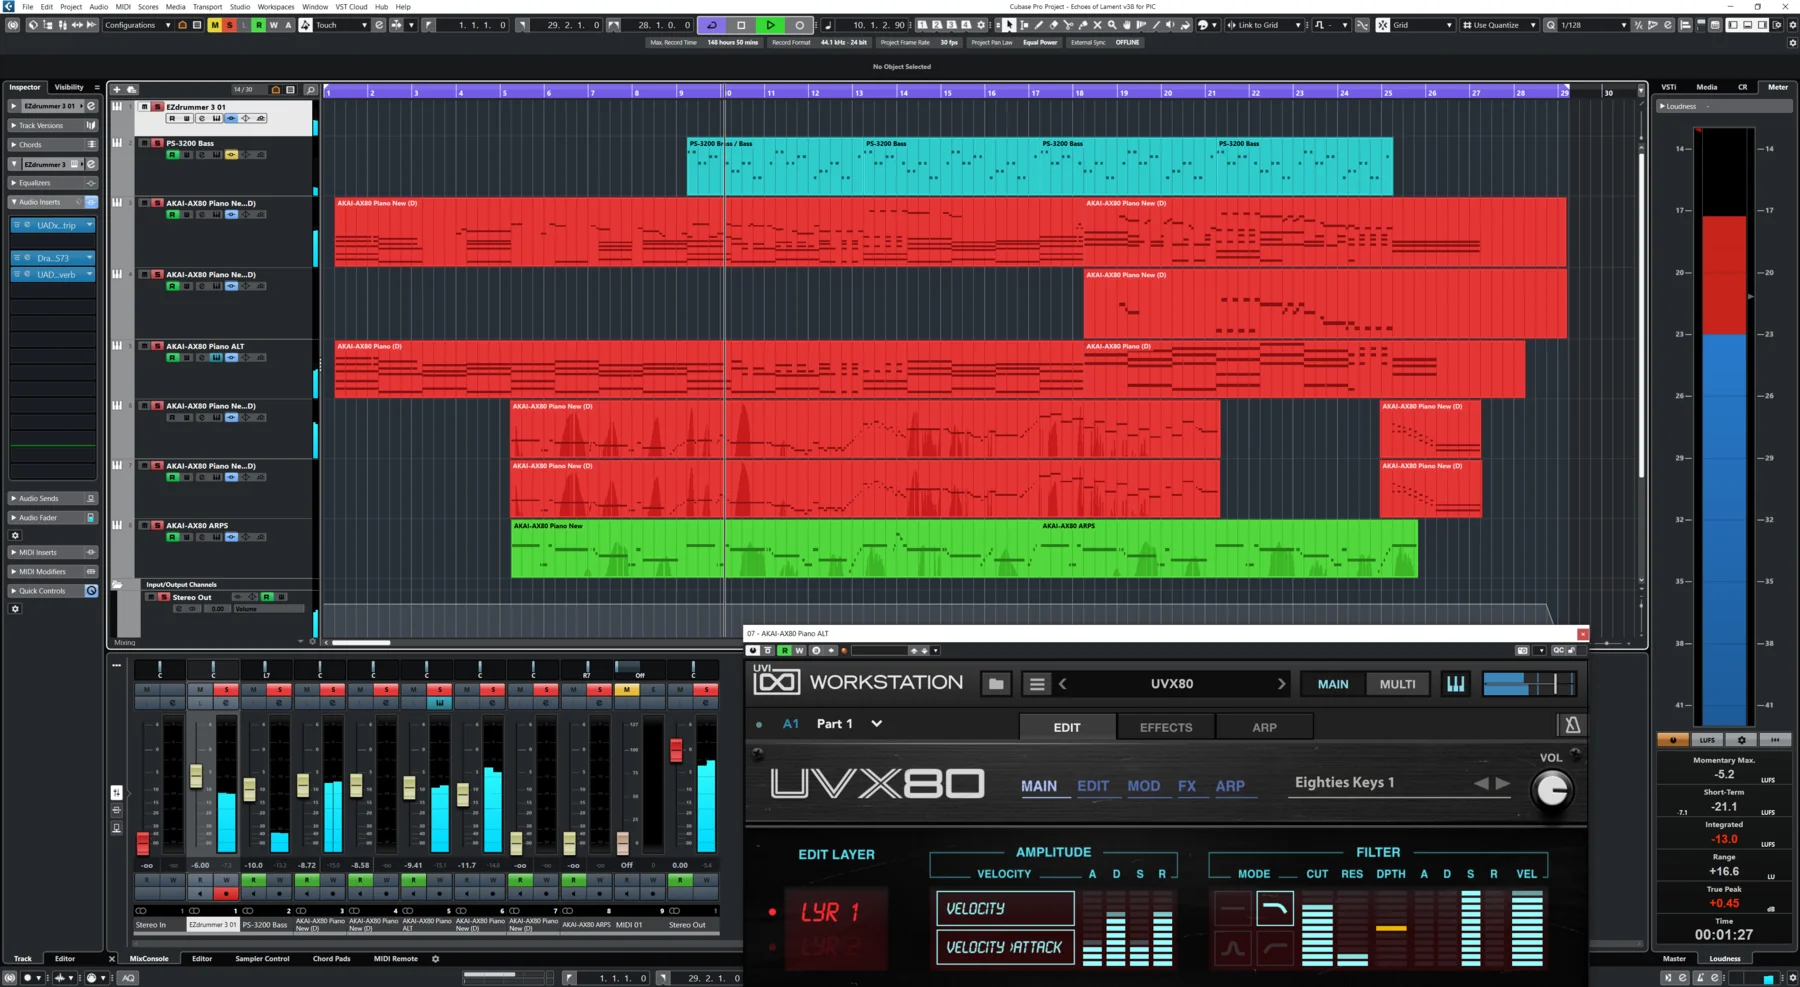This screenshot has width=1800, height=987.
Task: Collapse Part 1 selector in UVX80
Action: tap(877, 723)
